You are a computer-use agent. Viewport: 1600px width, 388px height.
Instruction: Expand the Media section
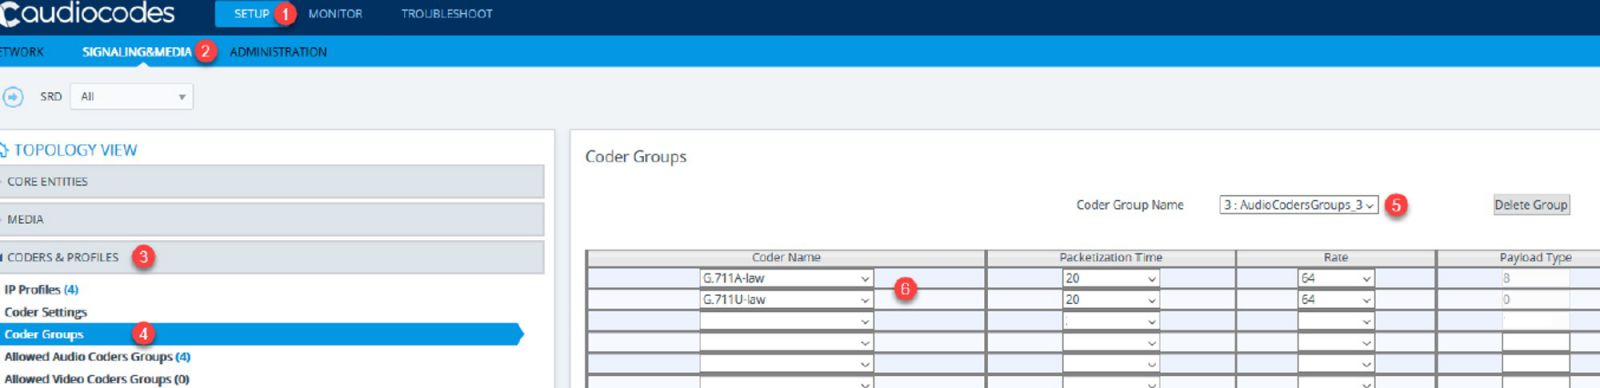[272, 220]
